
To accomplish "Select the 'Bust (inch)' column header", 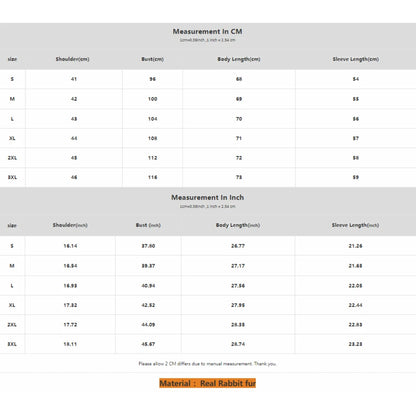I will (x=148, y=225).
